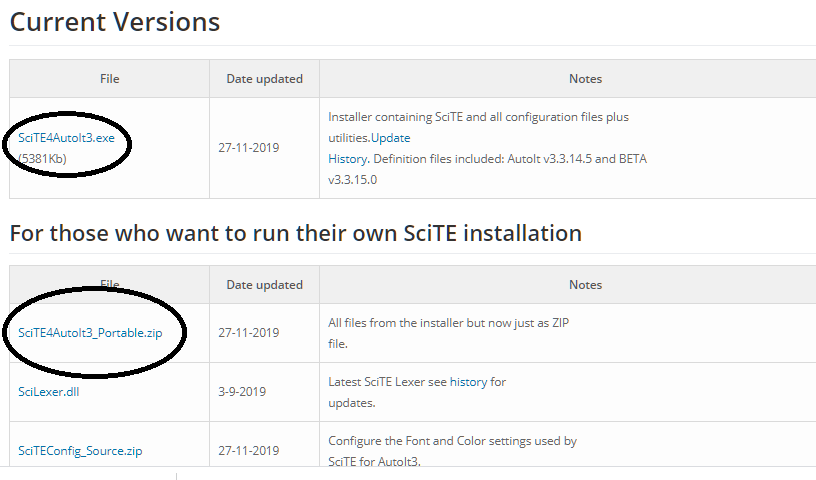Click the 'All files from the installer' note
816x480 pixels.
pos(449,323)
